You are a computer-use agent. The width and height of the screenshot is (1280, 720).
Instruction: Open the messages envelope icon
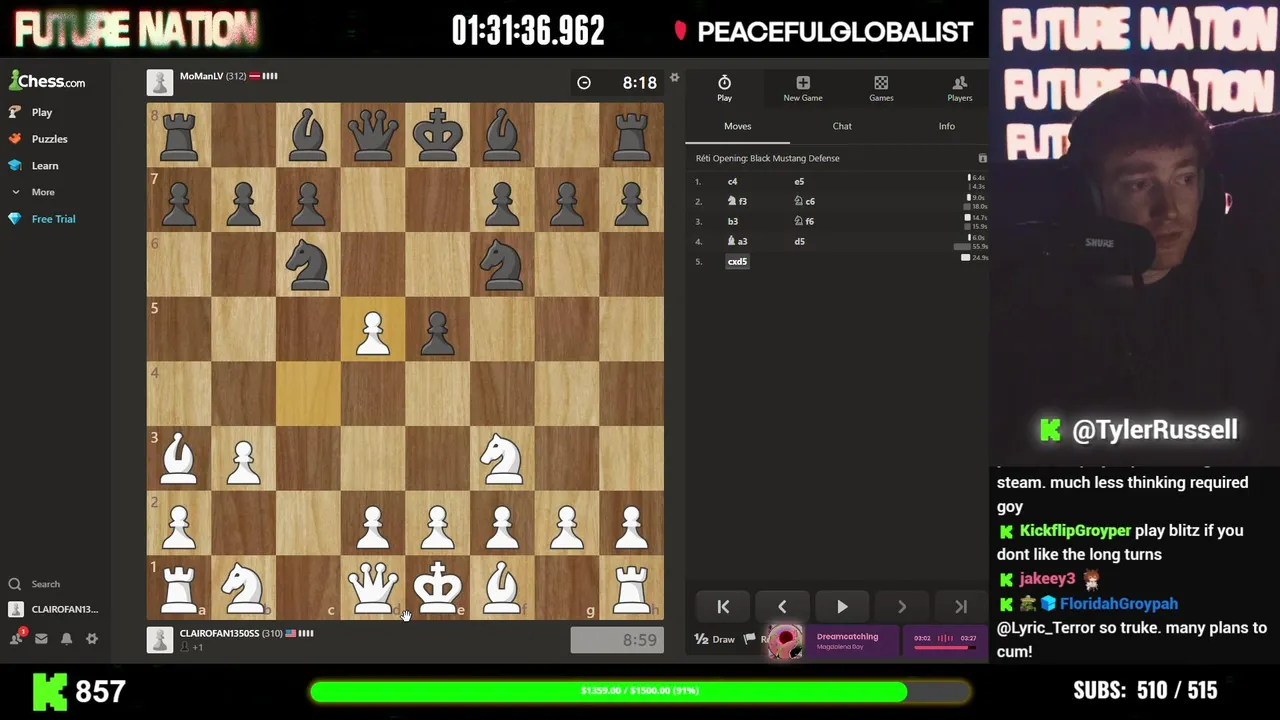(42, 638)
